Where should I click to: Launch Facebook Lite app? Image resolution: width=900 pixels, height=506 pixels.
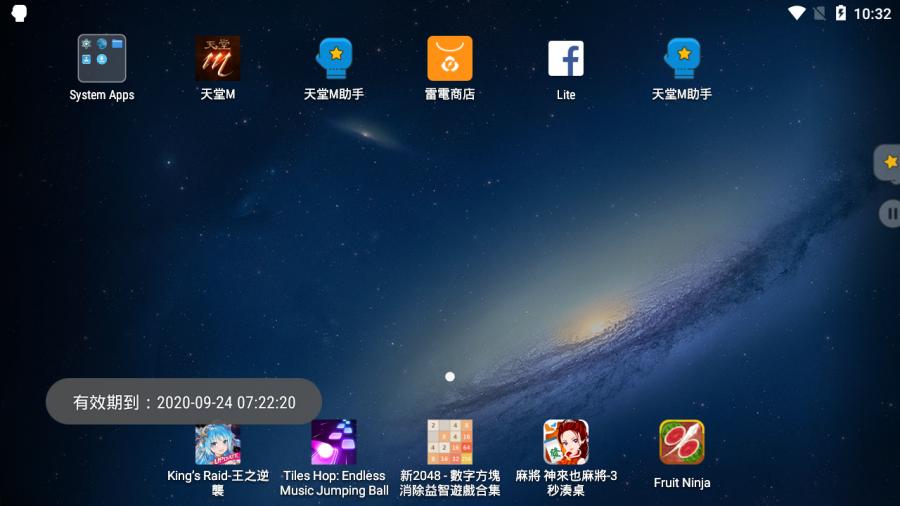(x=566, y=59)
